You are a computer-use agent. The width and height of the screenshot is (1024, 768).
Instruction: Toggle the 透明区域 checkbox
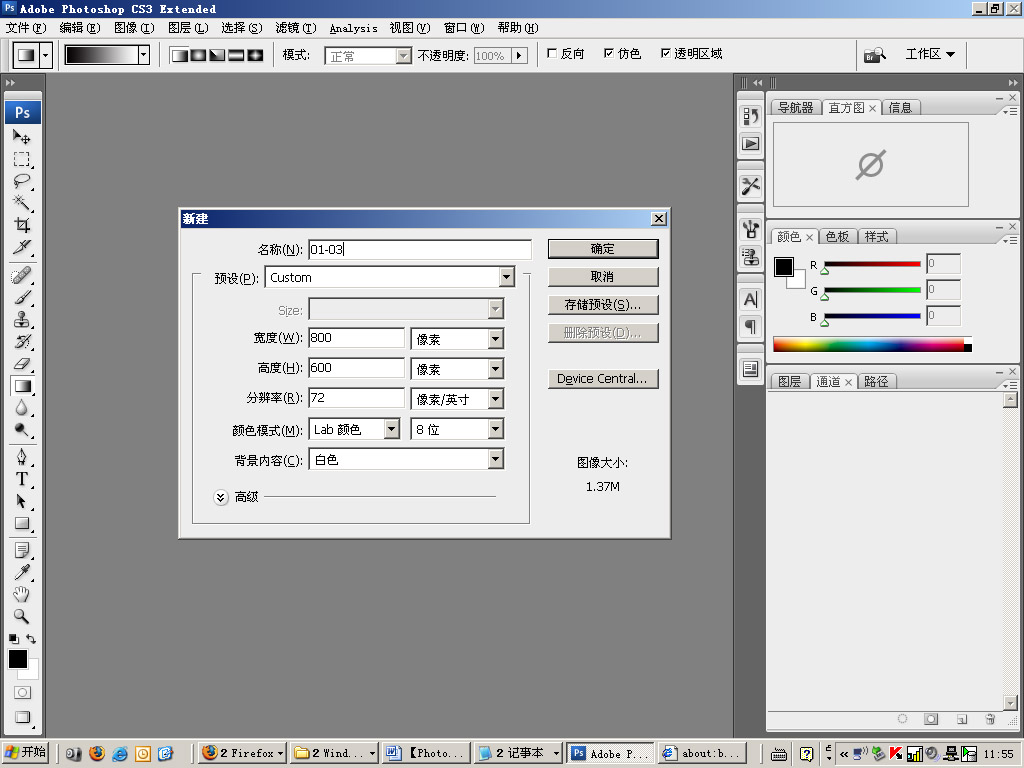click(x=665, y=54)
